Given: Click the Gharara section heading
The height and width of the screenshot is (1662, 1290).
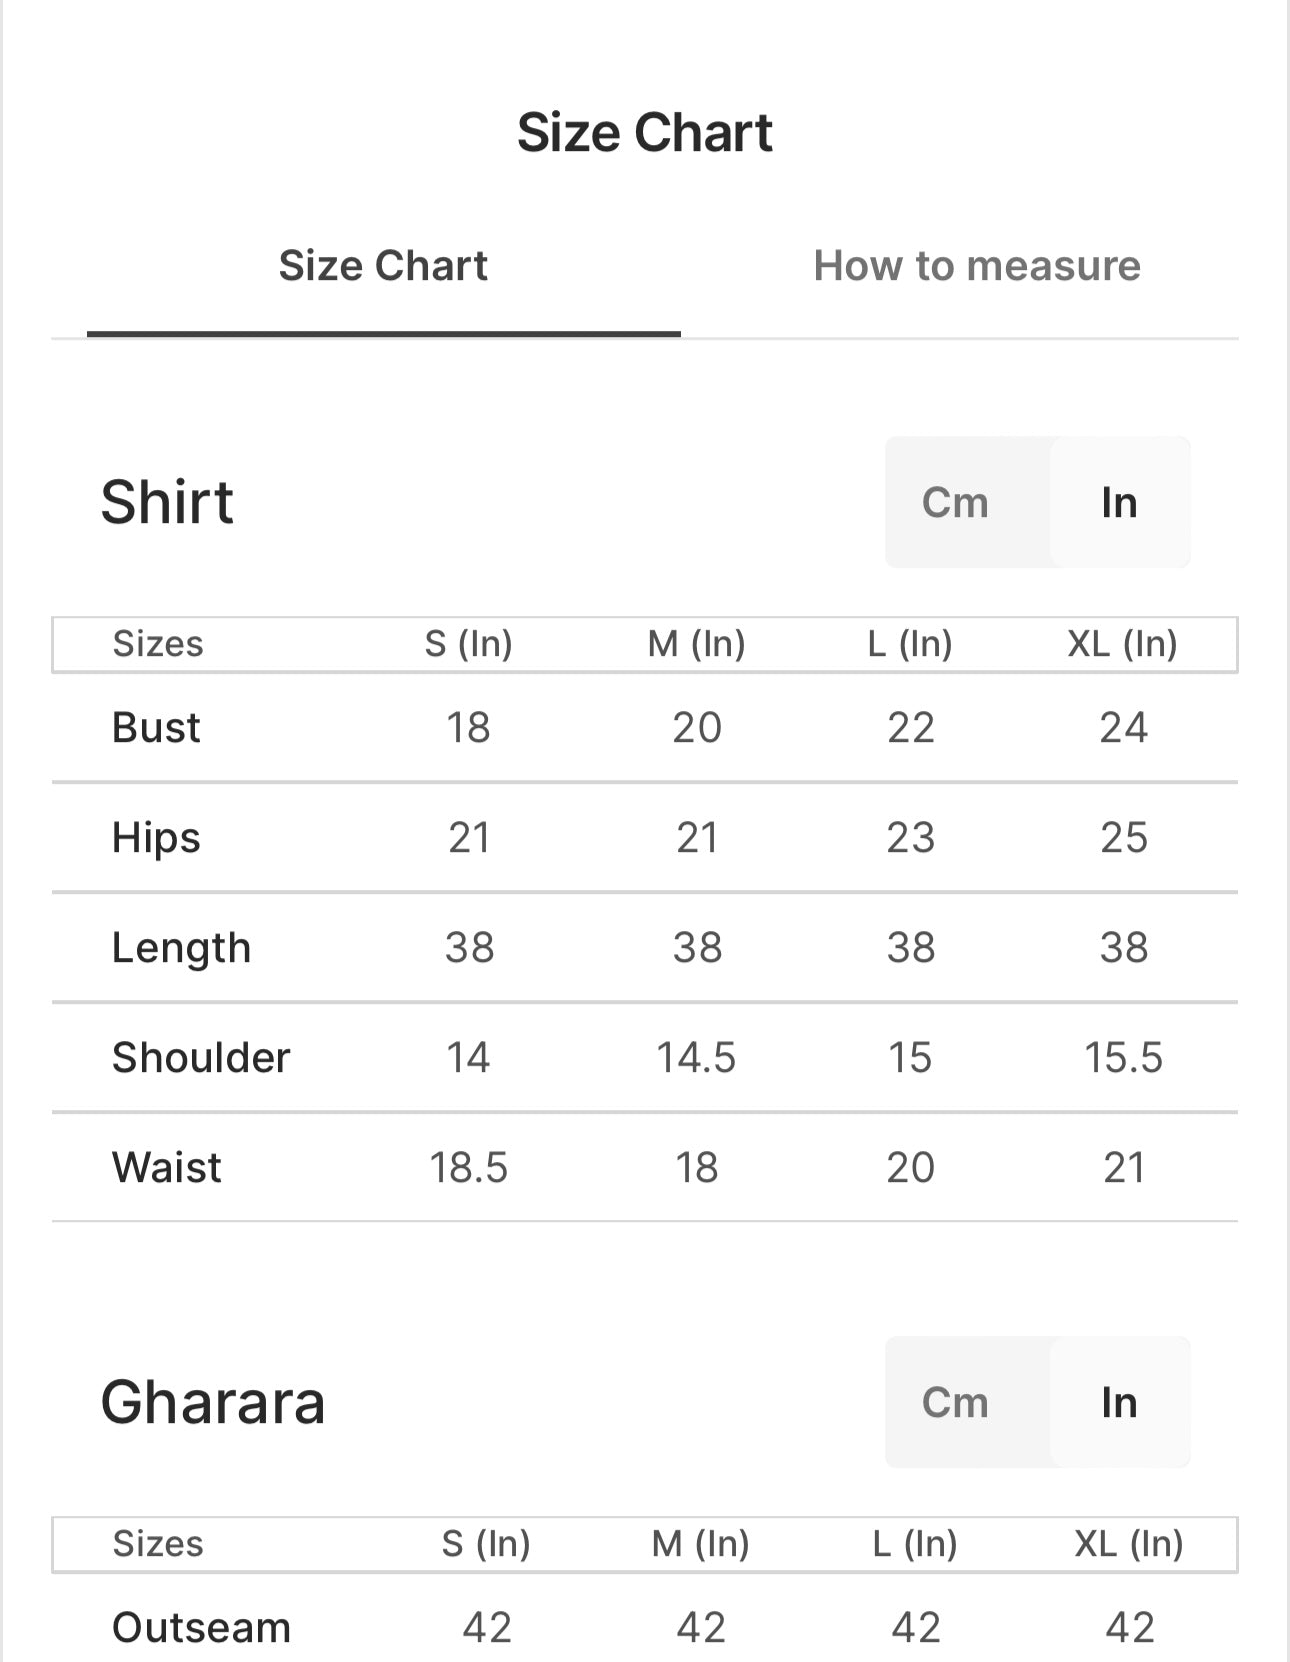Looking at the screenshot, I should point(213,1402).
